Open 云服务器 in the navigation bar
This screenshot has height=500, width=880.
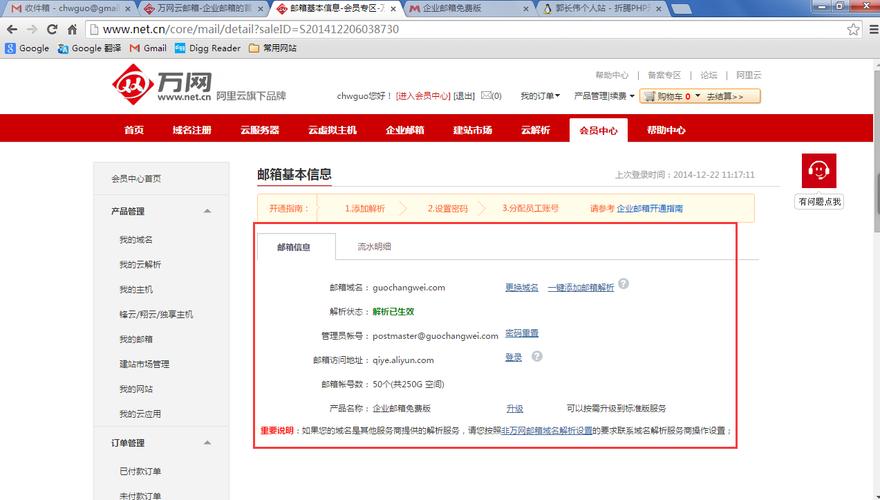(260, 130)
